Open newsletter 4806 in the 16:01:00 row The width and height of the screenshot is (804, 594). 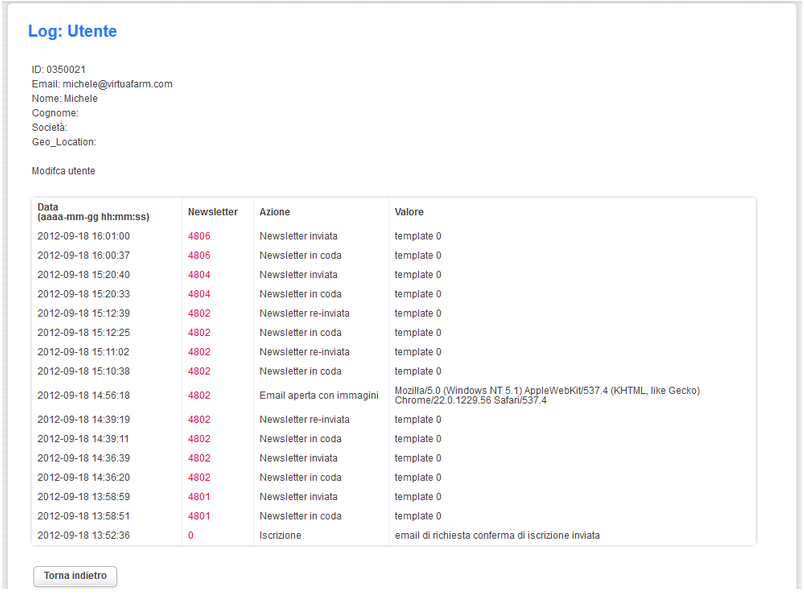click(199, 236)
